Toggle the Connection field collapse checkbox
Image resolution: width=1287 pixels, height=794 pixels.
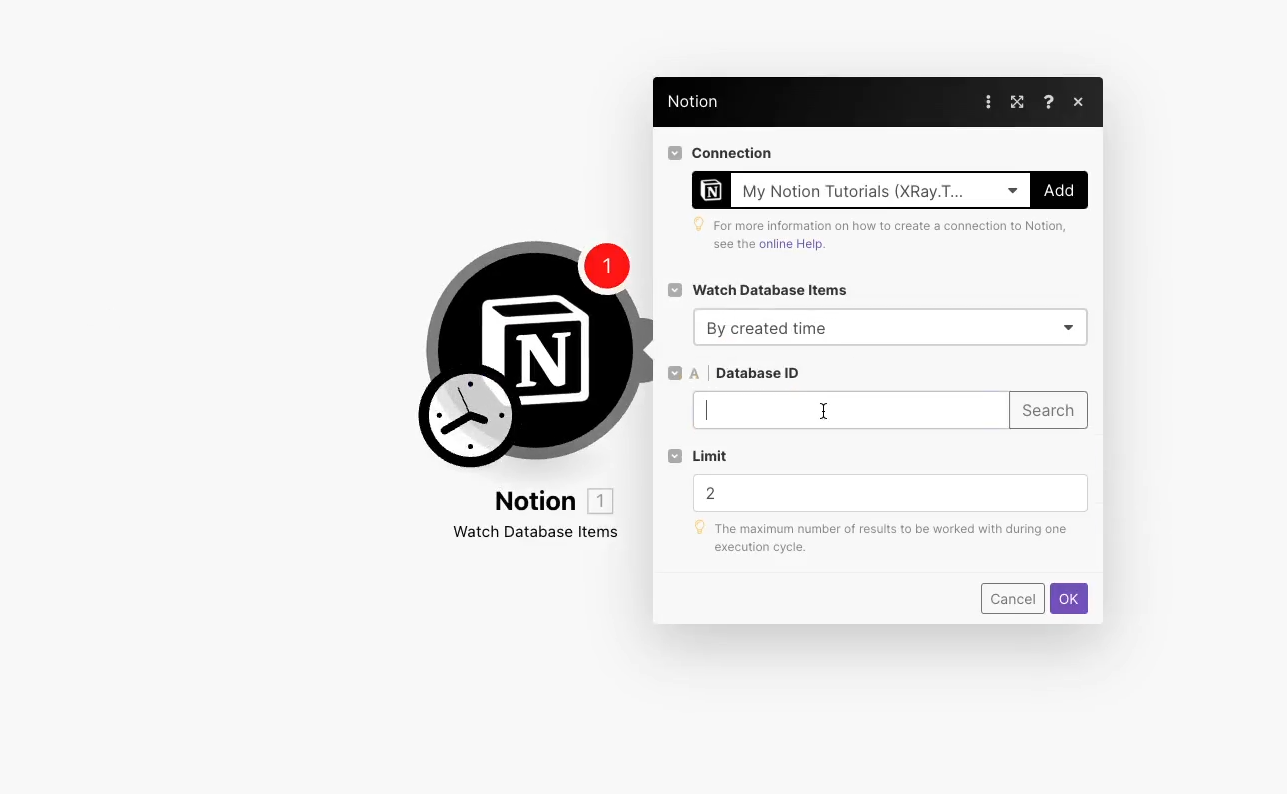(x=675, y=153)
